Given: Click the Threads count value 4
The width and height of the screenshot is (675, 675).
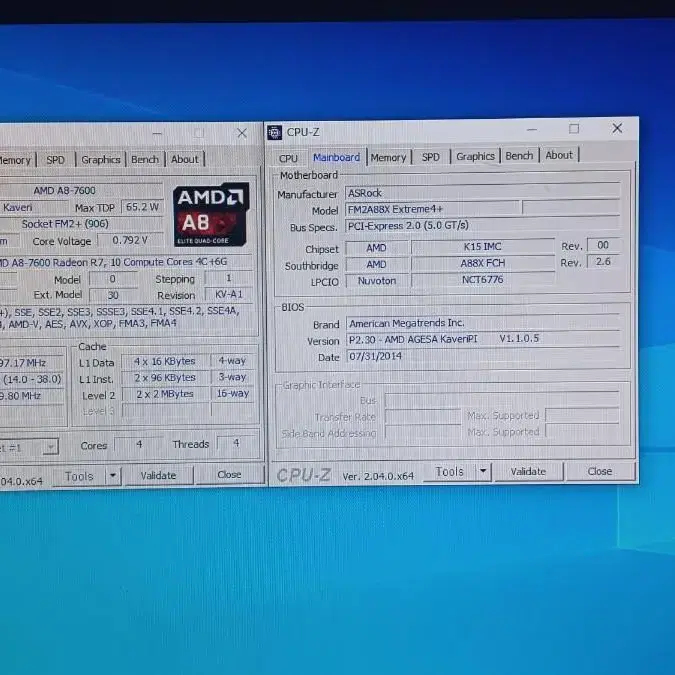Looking at the screenshot, I should click(x=236, y=443).
